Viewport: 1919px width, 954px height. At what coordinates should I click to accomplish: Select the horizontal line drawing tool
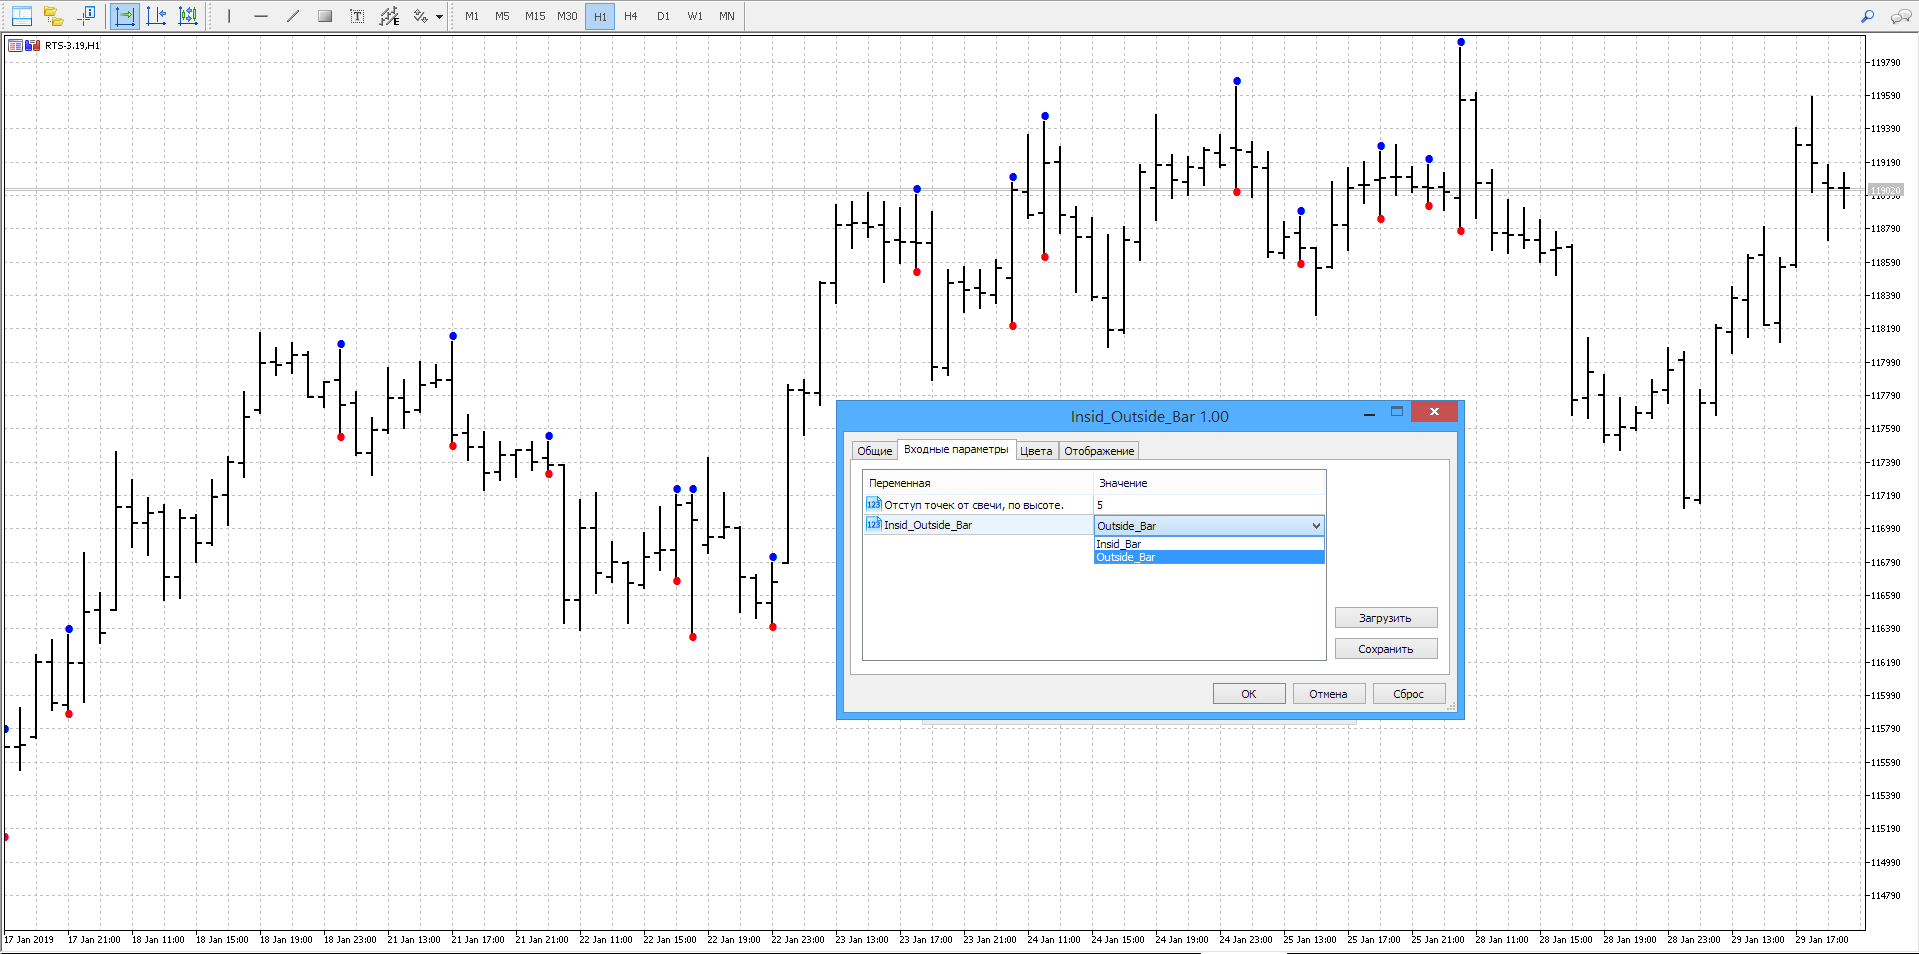coord(261,16)
